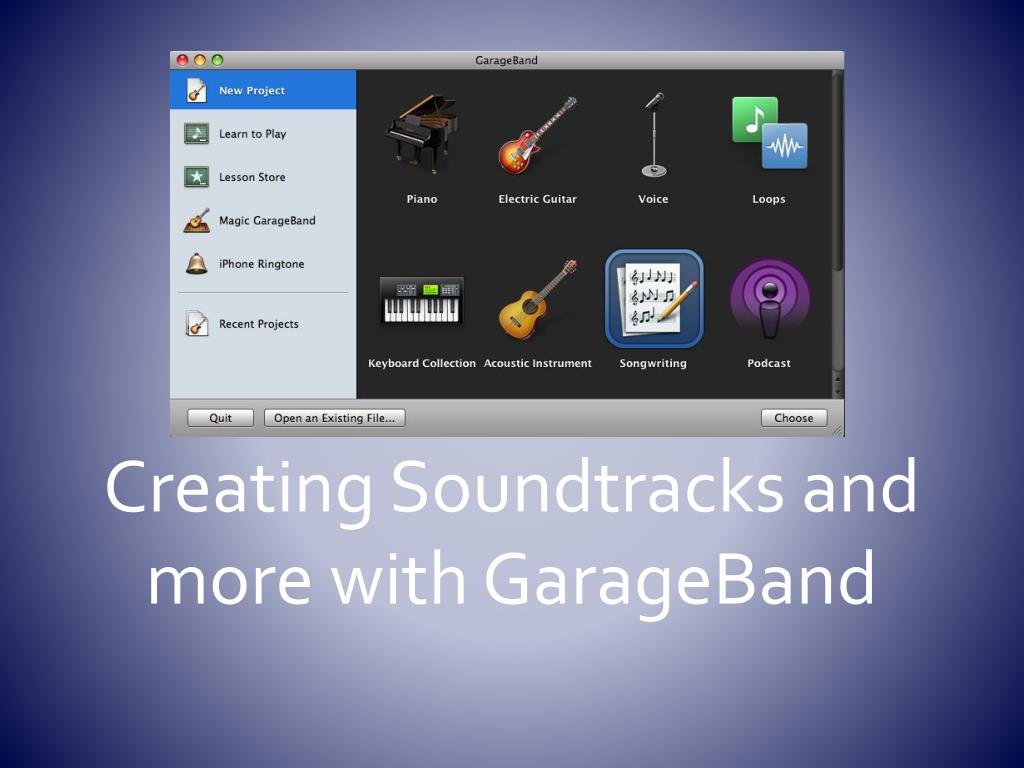Click the Learn to Play chalkboard icon
1024x768 pixels.
[196, 133]
